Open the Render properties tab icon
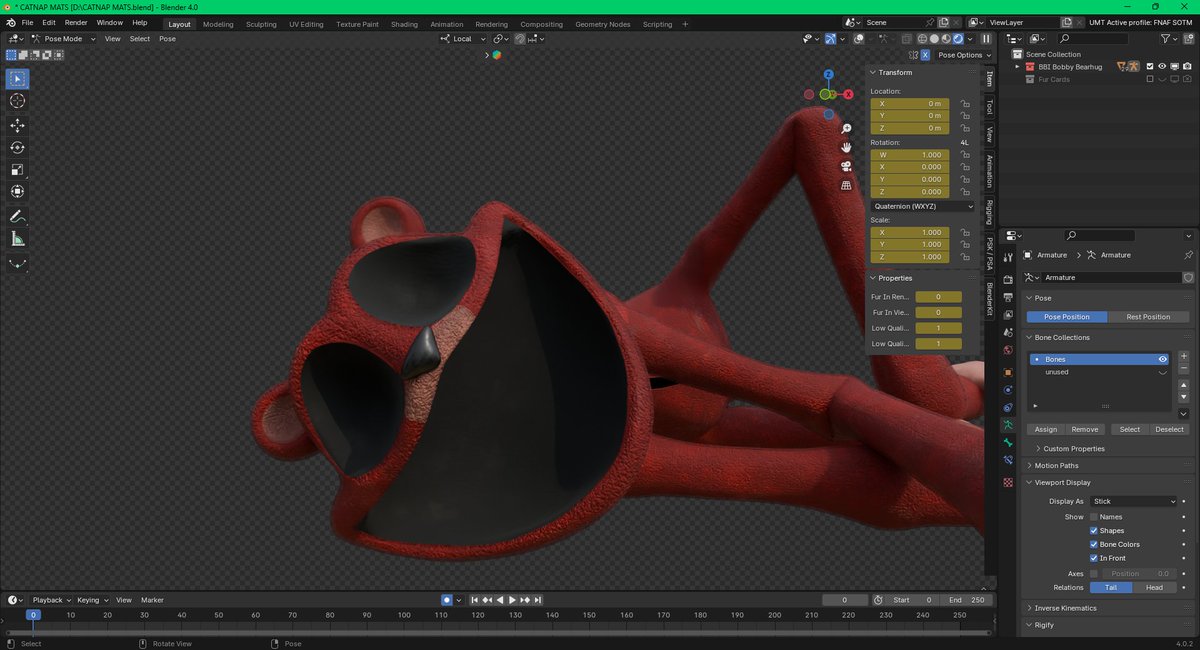Screen dimensions: 1200x650 pyautogui.click(x=1008, y=280)
